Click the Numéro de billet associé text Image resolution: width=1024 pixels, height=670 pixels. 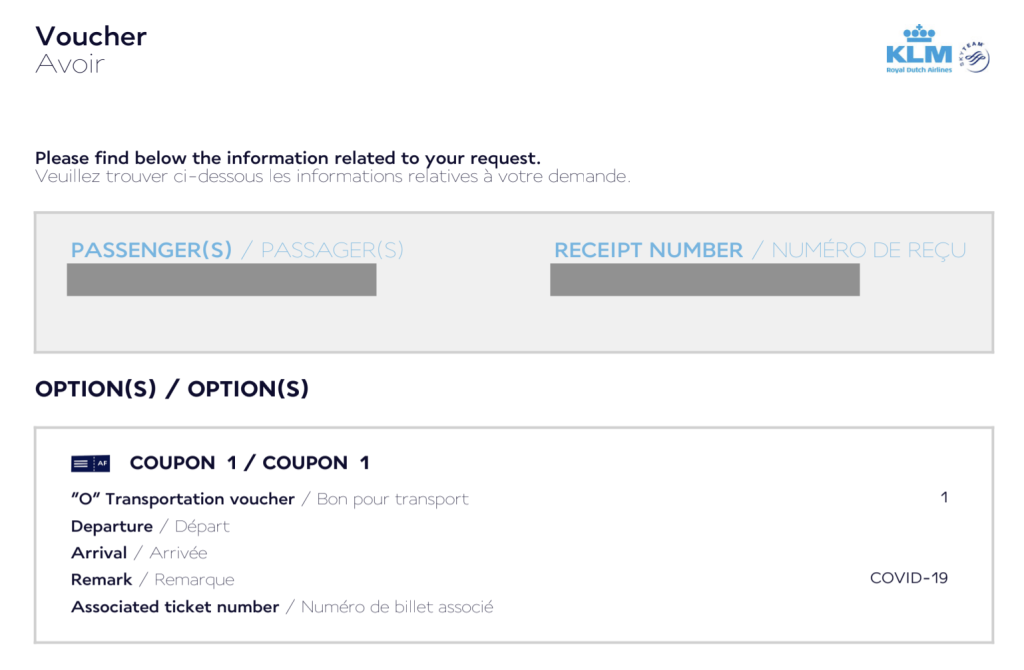click(397, 607)
